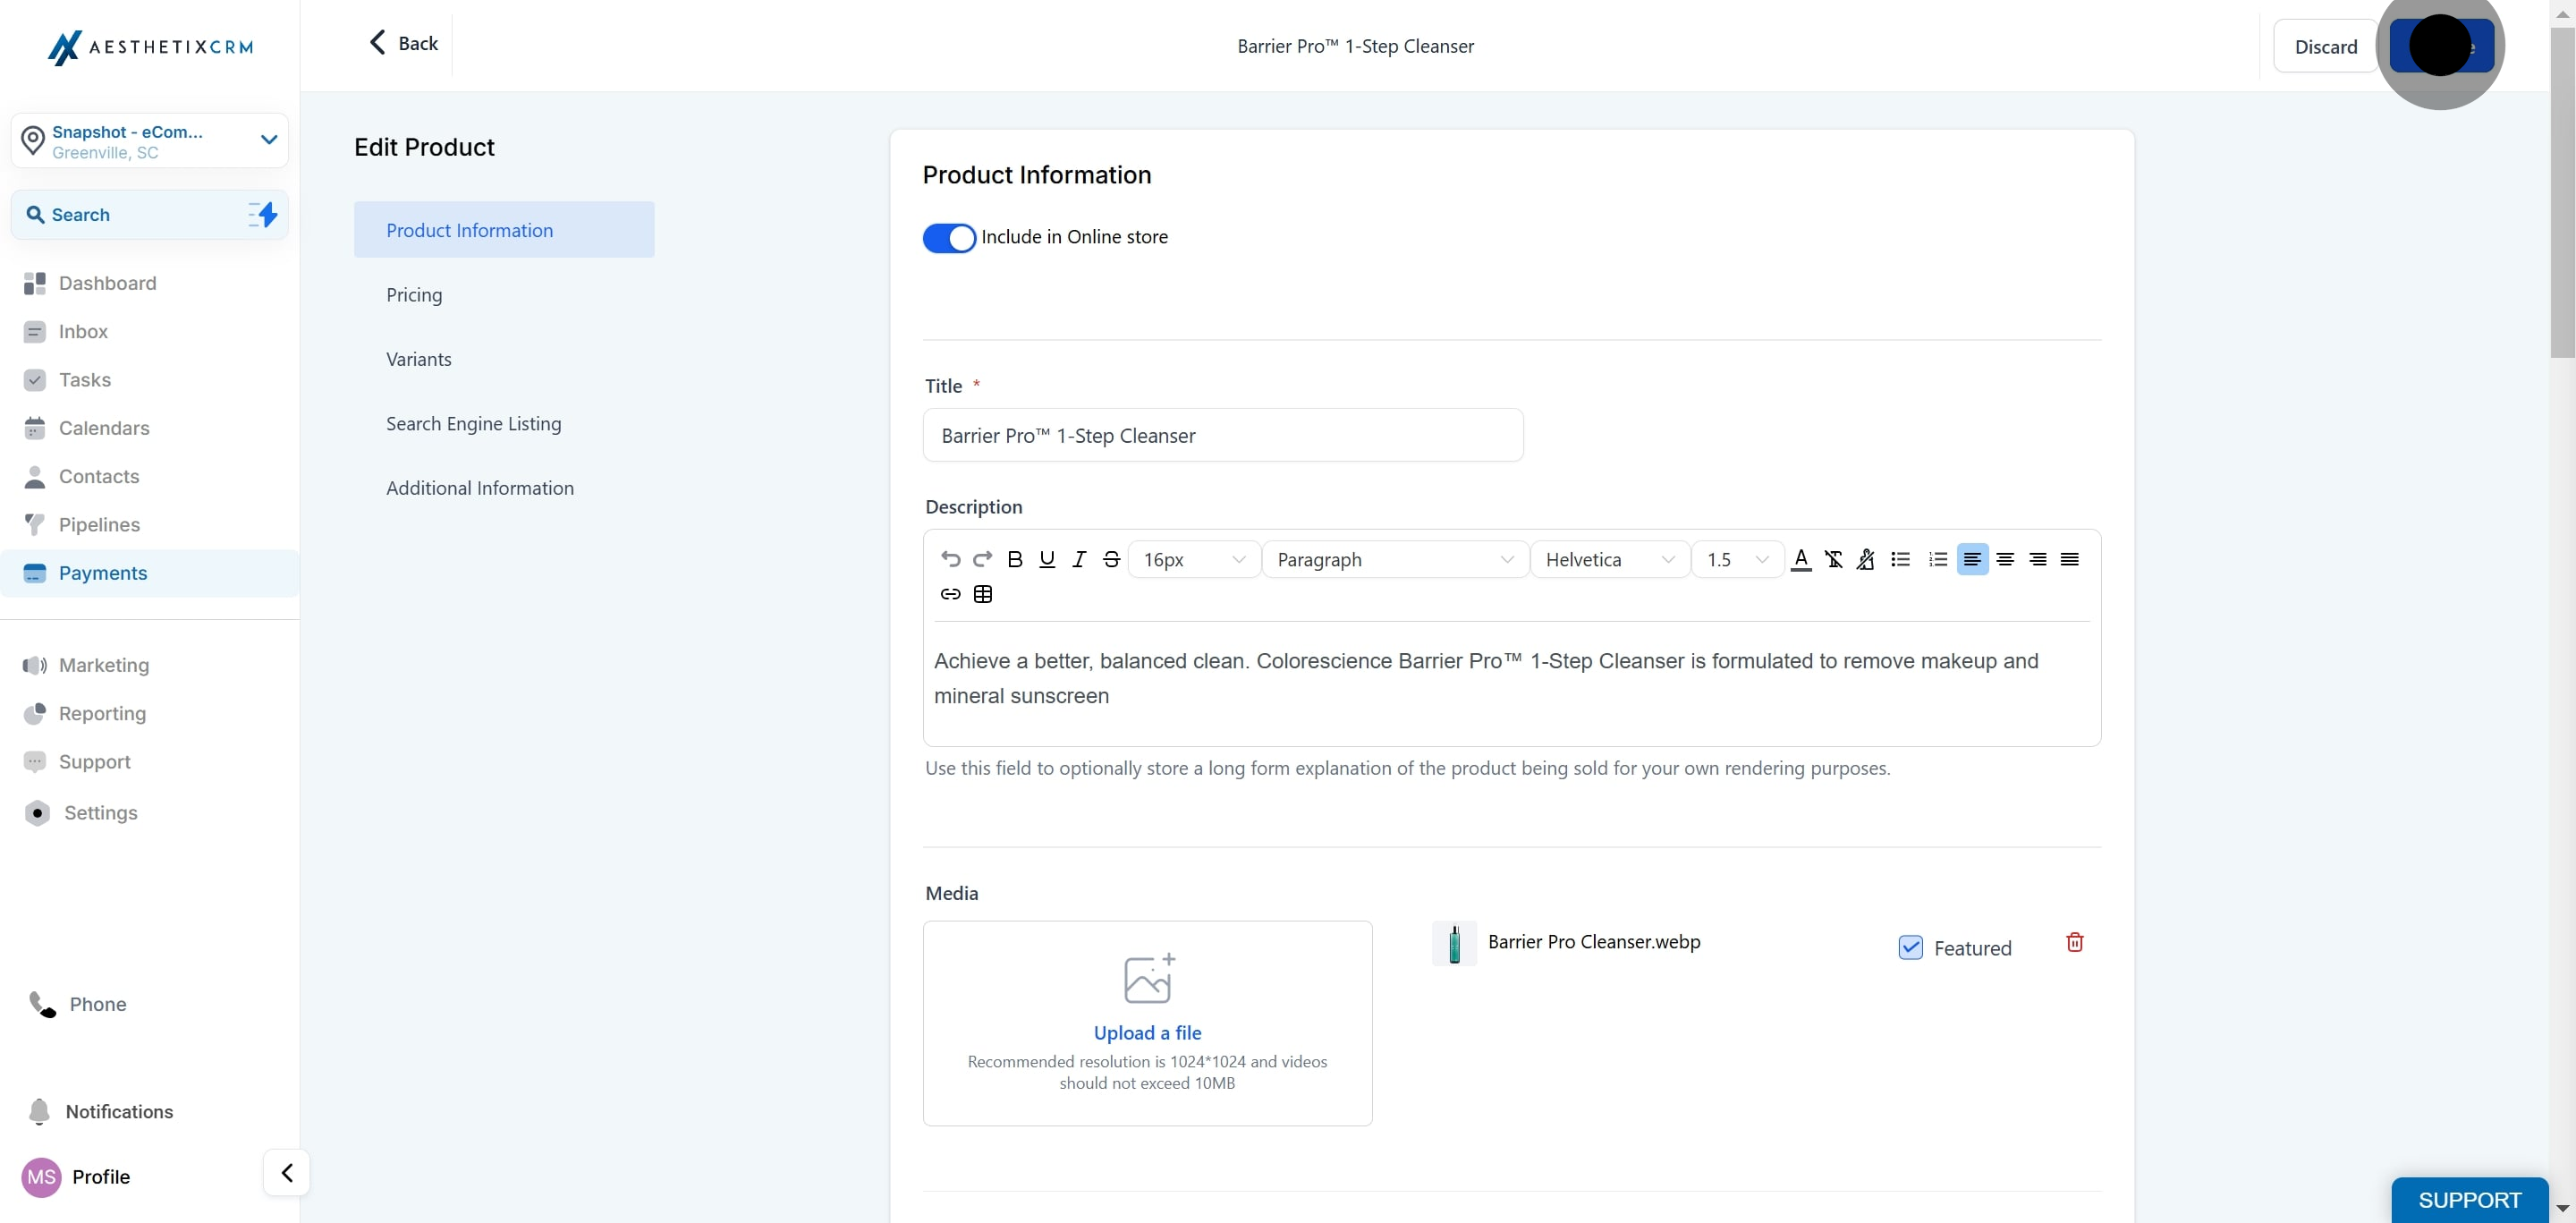Viewport: 2576px width, 1223px height.
Task: Click the quick actions lightning icon
Action: (x=263, y=214)
